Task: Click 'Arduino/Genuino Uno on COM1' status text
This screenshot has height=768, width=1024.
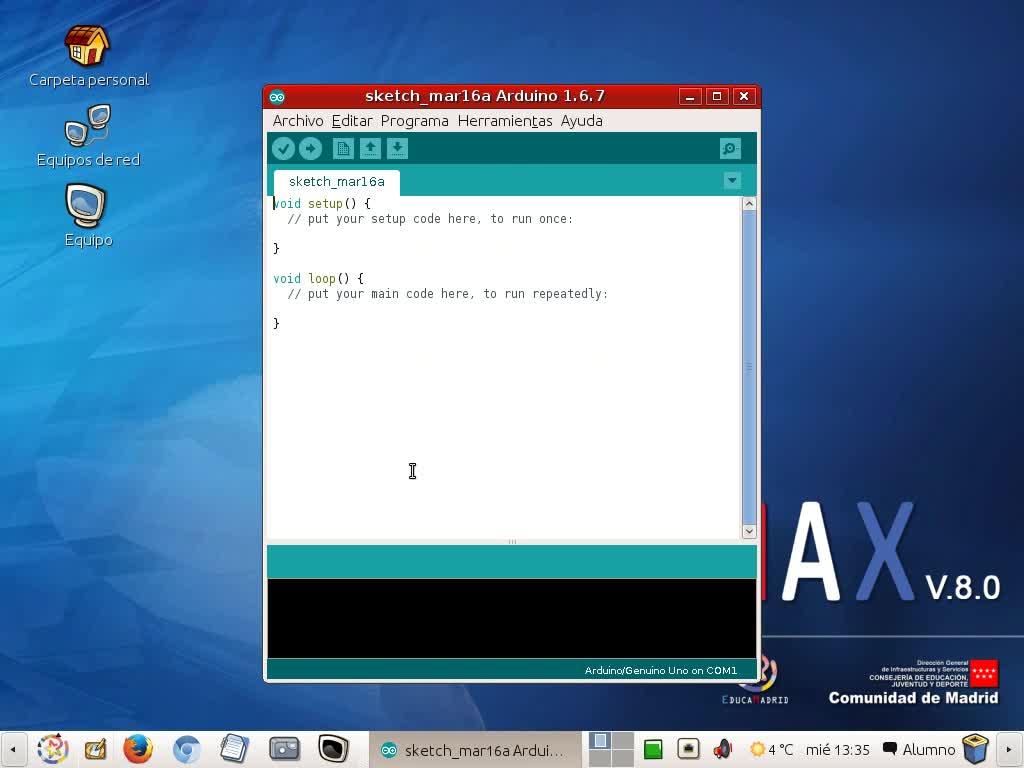Action: 660,670
